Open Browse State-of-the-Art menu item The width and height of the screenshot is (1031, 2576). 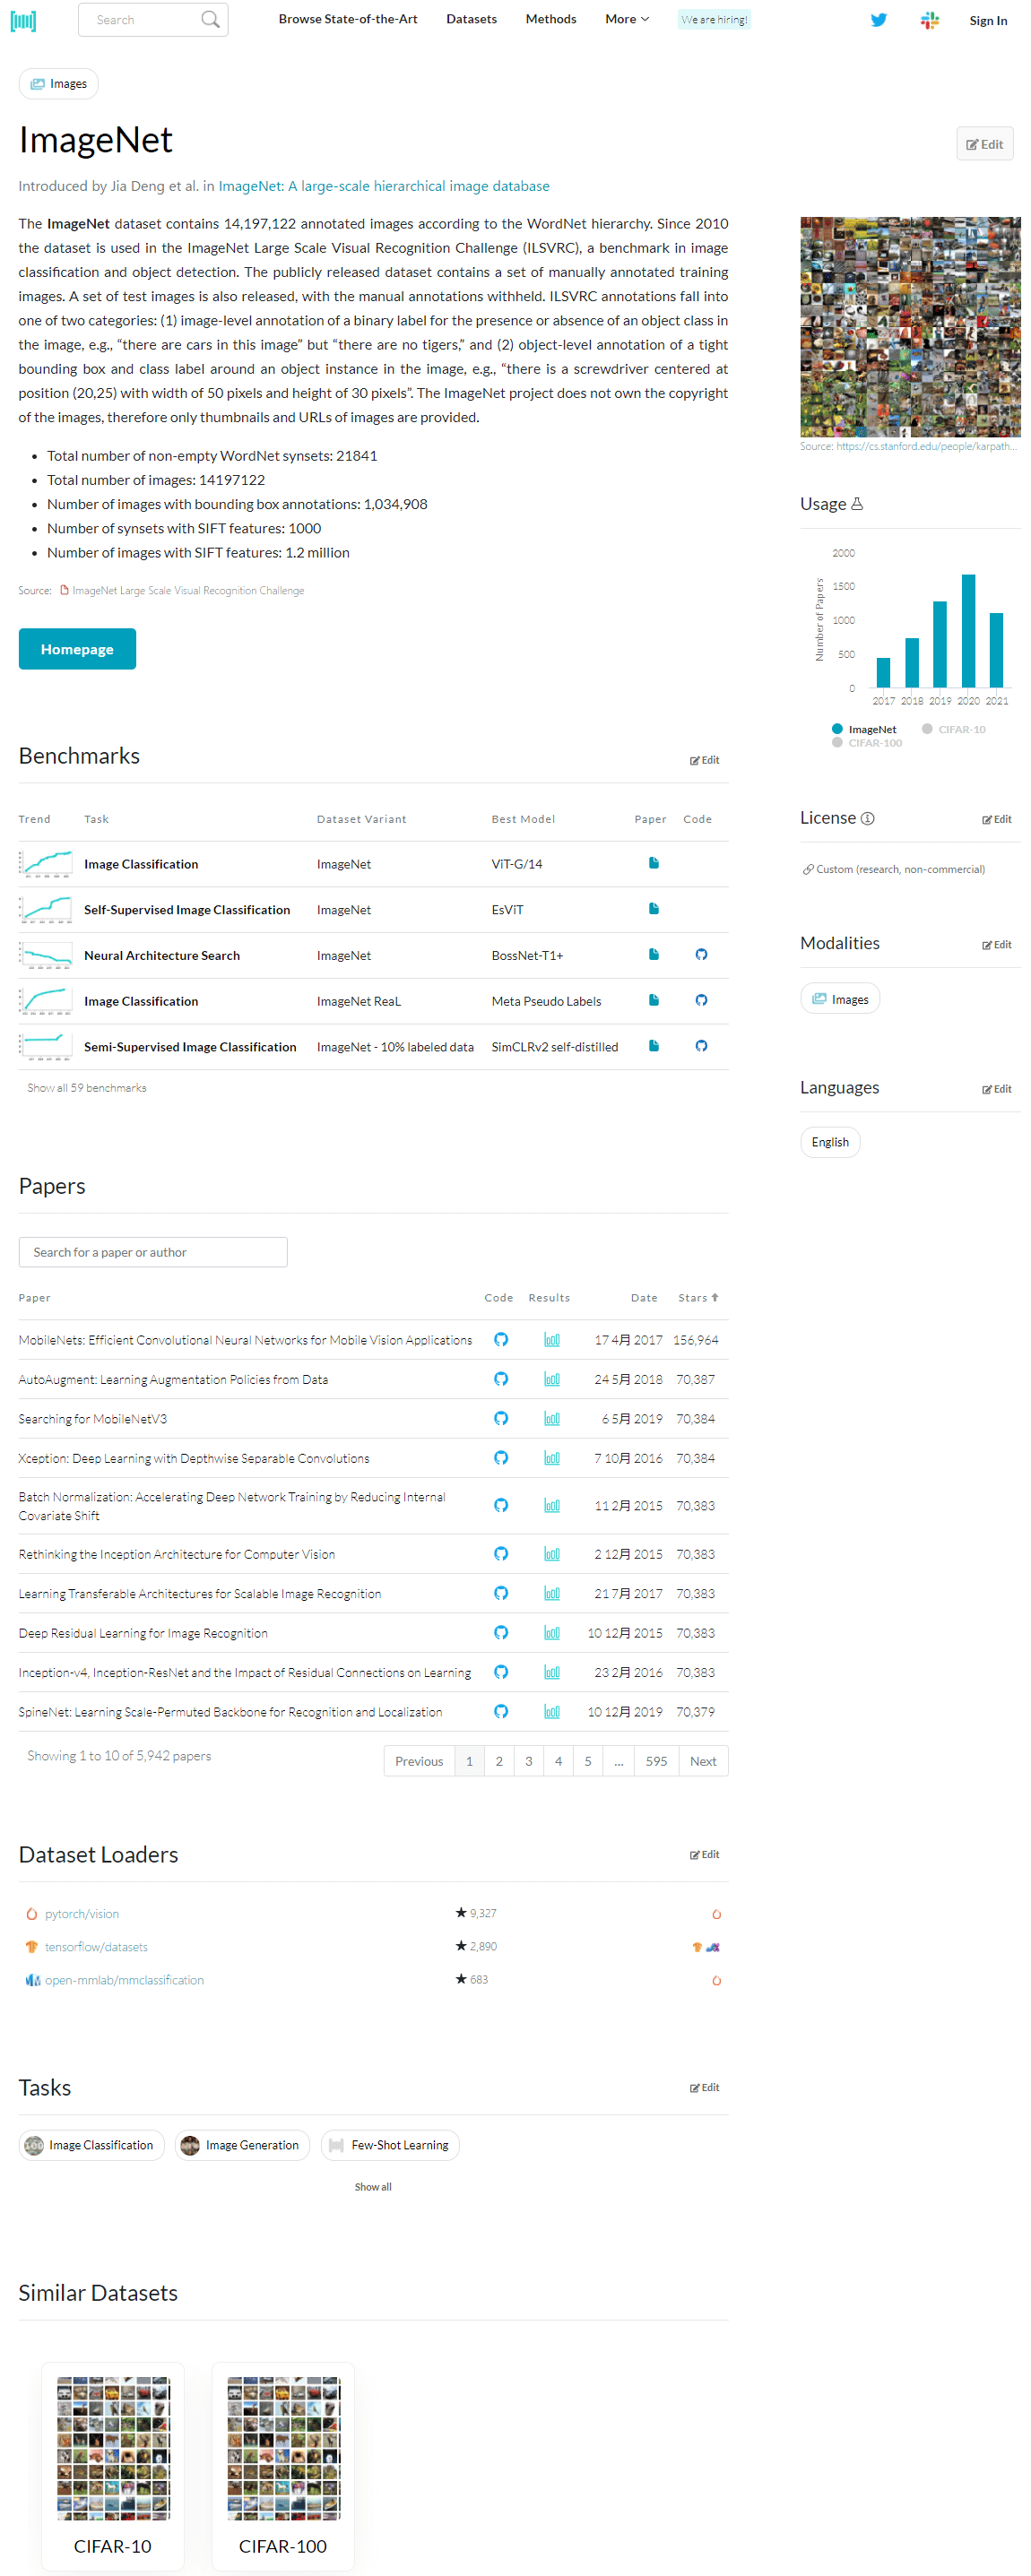pos(347,19)
